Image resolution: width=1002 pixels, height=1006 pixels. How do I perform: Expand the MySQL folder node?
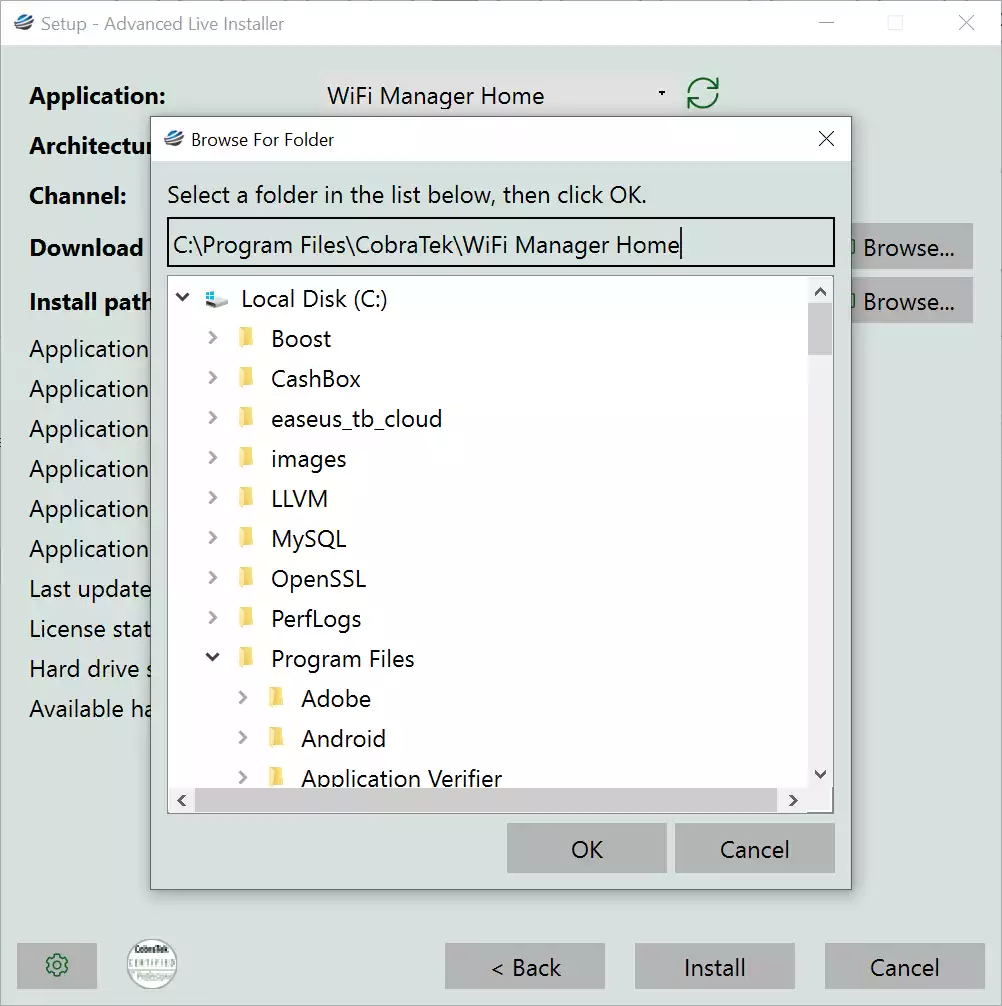tap(213, 538)
